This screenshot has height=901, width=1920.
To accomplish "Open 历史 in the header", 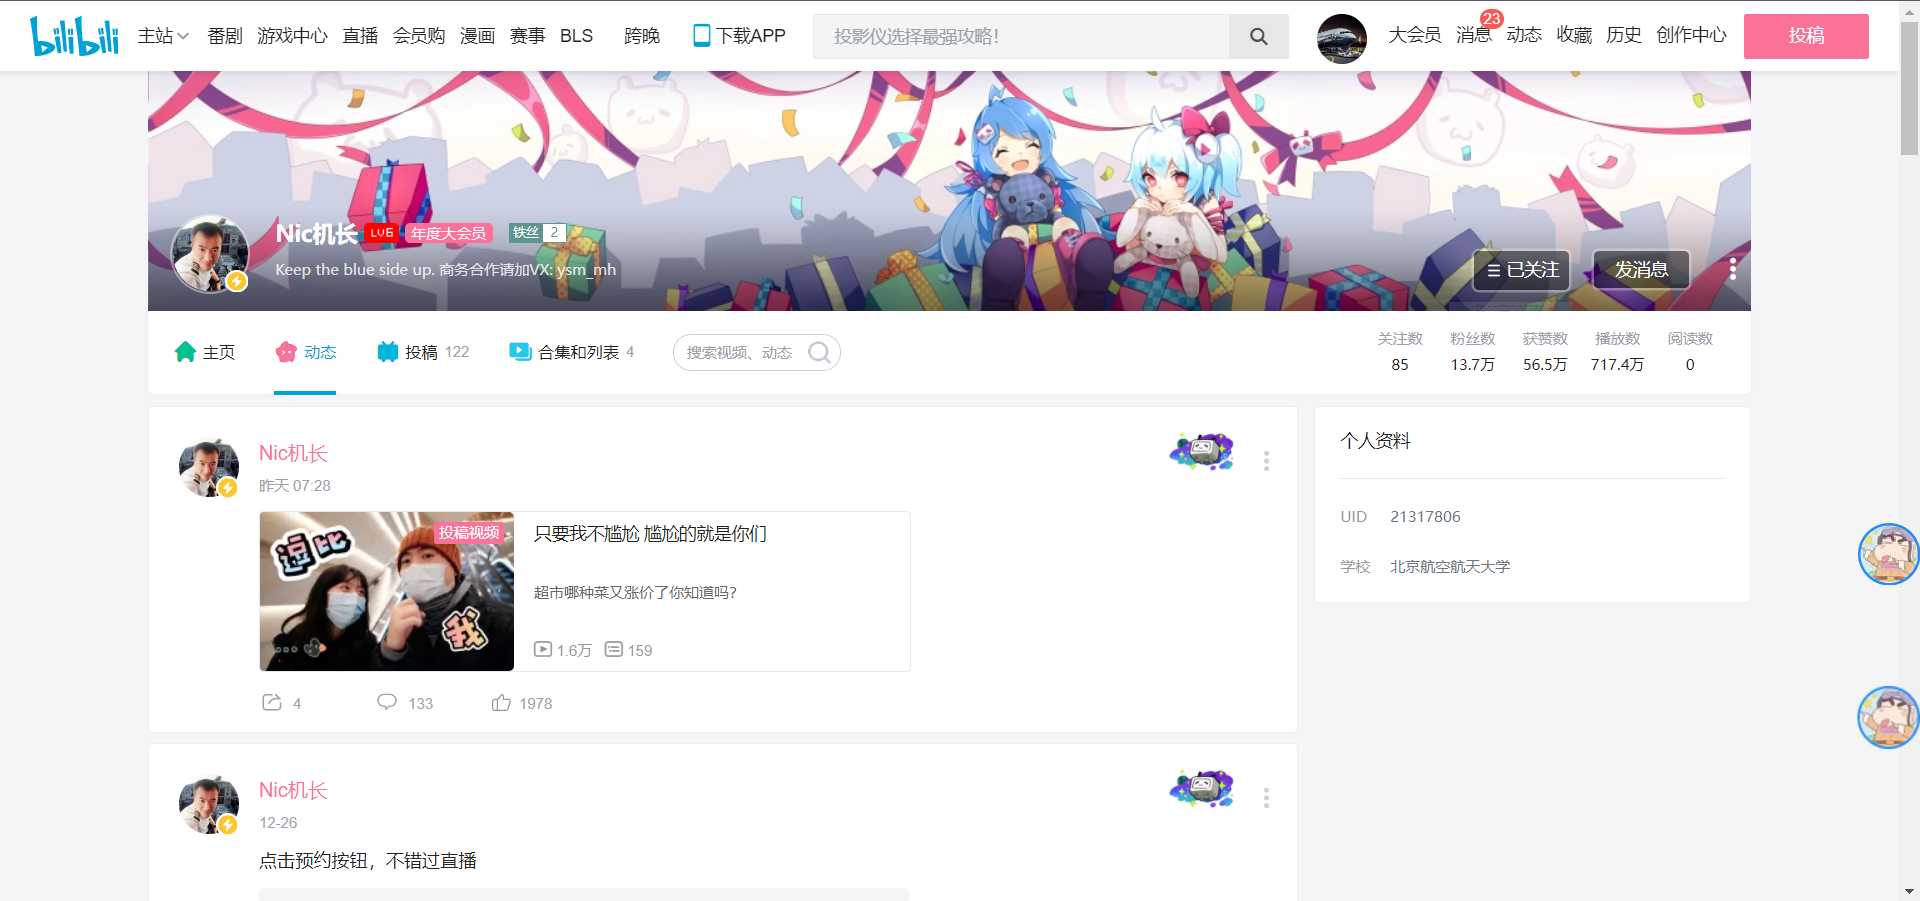I will pyautogui.click(x=1624, y=35).
